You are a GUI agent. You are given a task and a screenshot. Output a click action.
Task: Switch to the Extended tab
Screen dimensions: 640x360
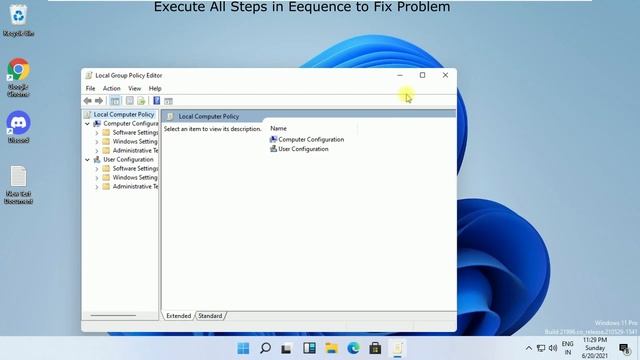[x=178, y=316]
